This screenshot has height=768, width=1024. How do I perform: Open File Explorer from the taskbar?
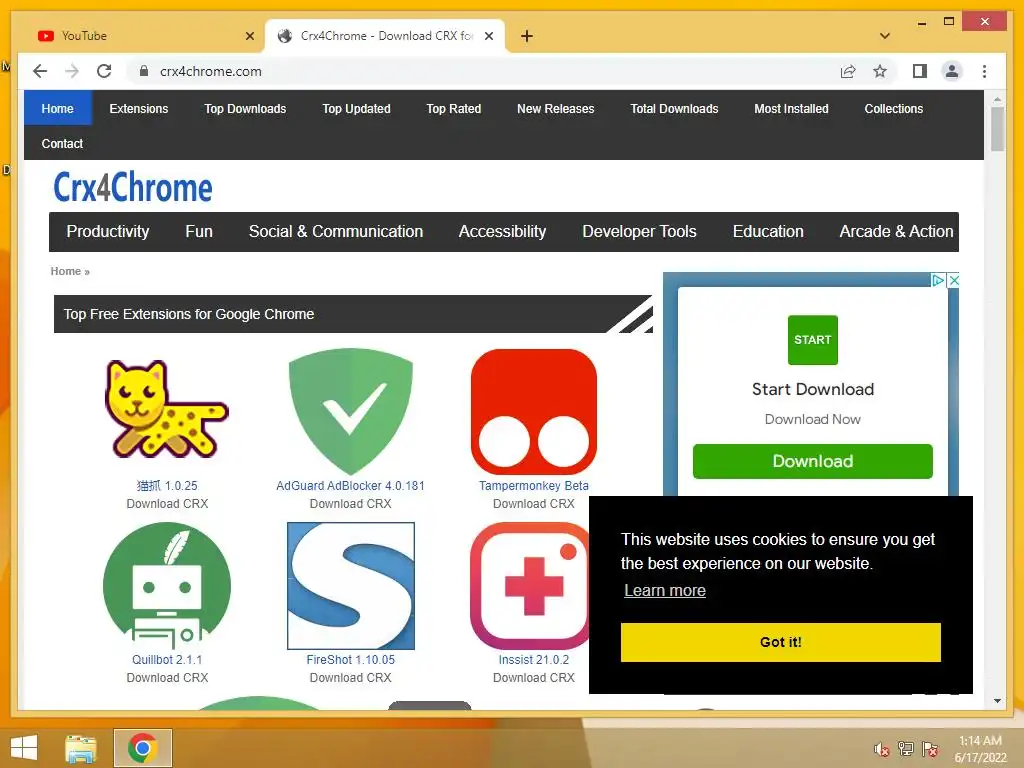click(x=80, y=748)
